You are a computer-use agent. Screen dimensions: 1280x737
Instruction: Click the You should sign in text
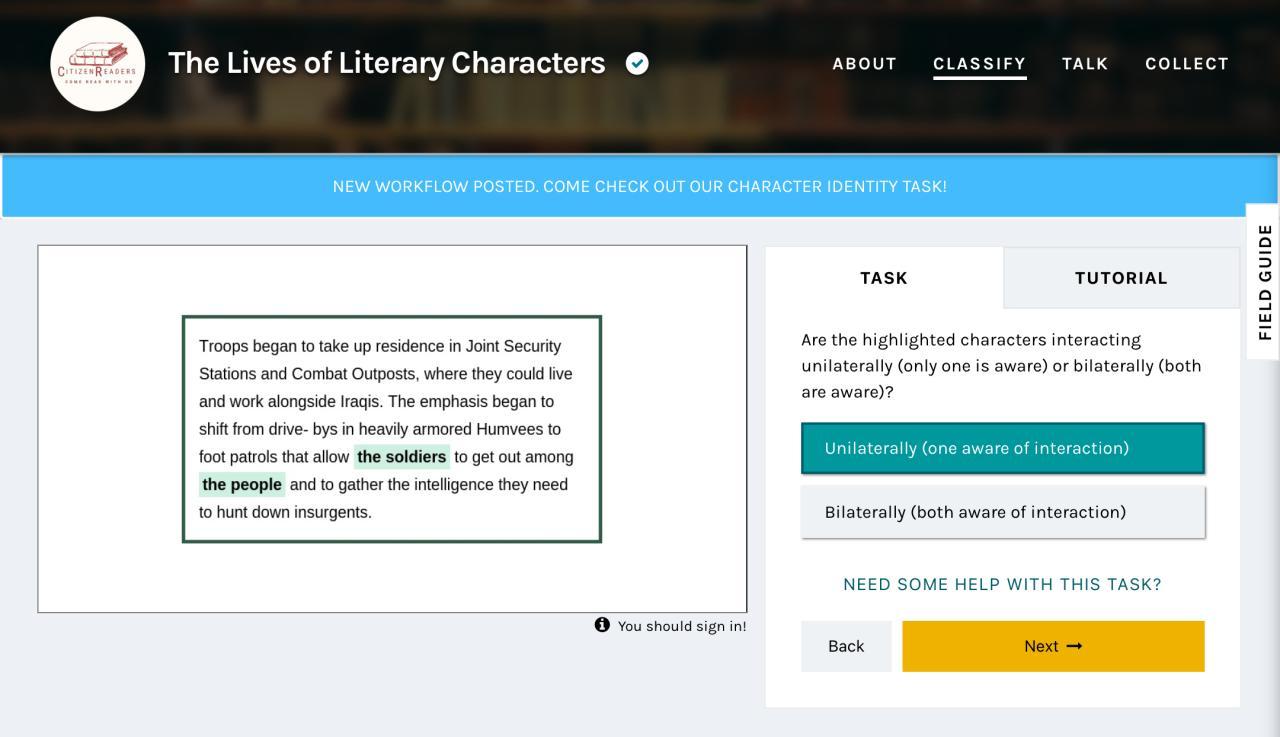(682, 626)
